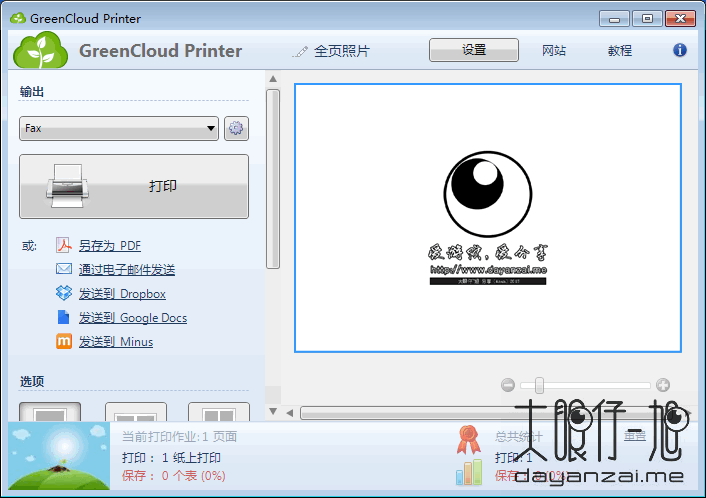The image size is (706, 498).
Task: Click the 打印: 1 纸上打印 text
Action: tap(171, 457)
